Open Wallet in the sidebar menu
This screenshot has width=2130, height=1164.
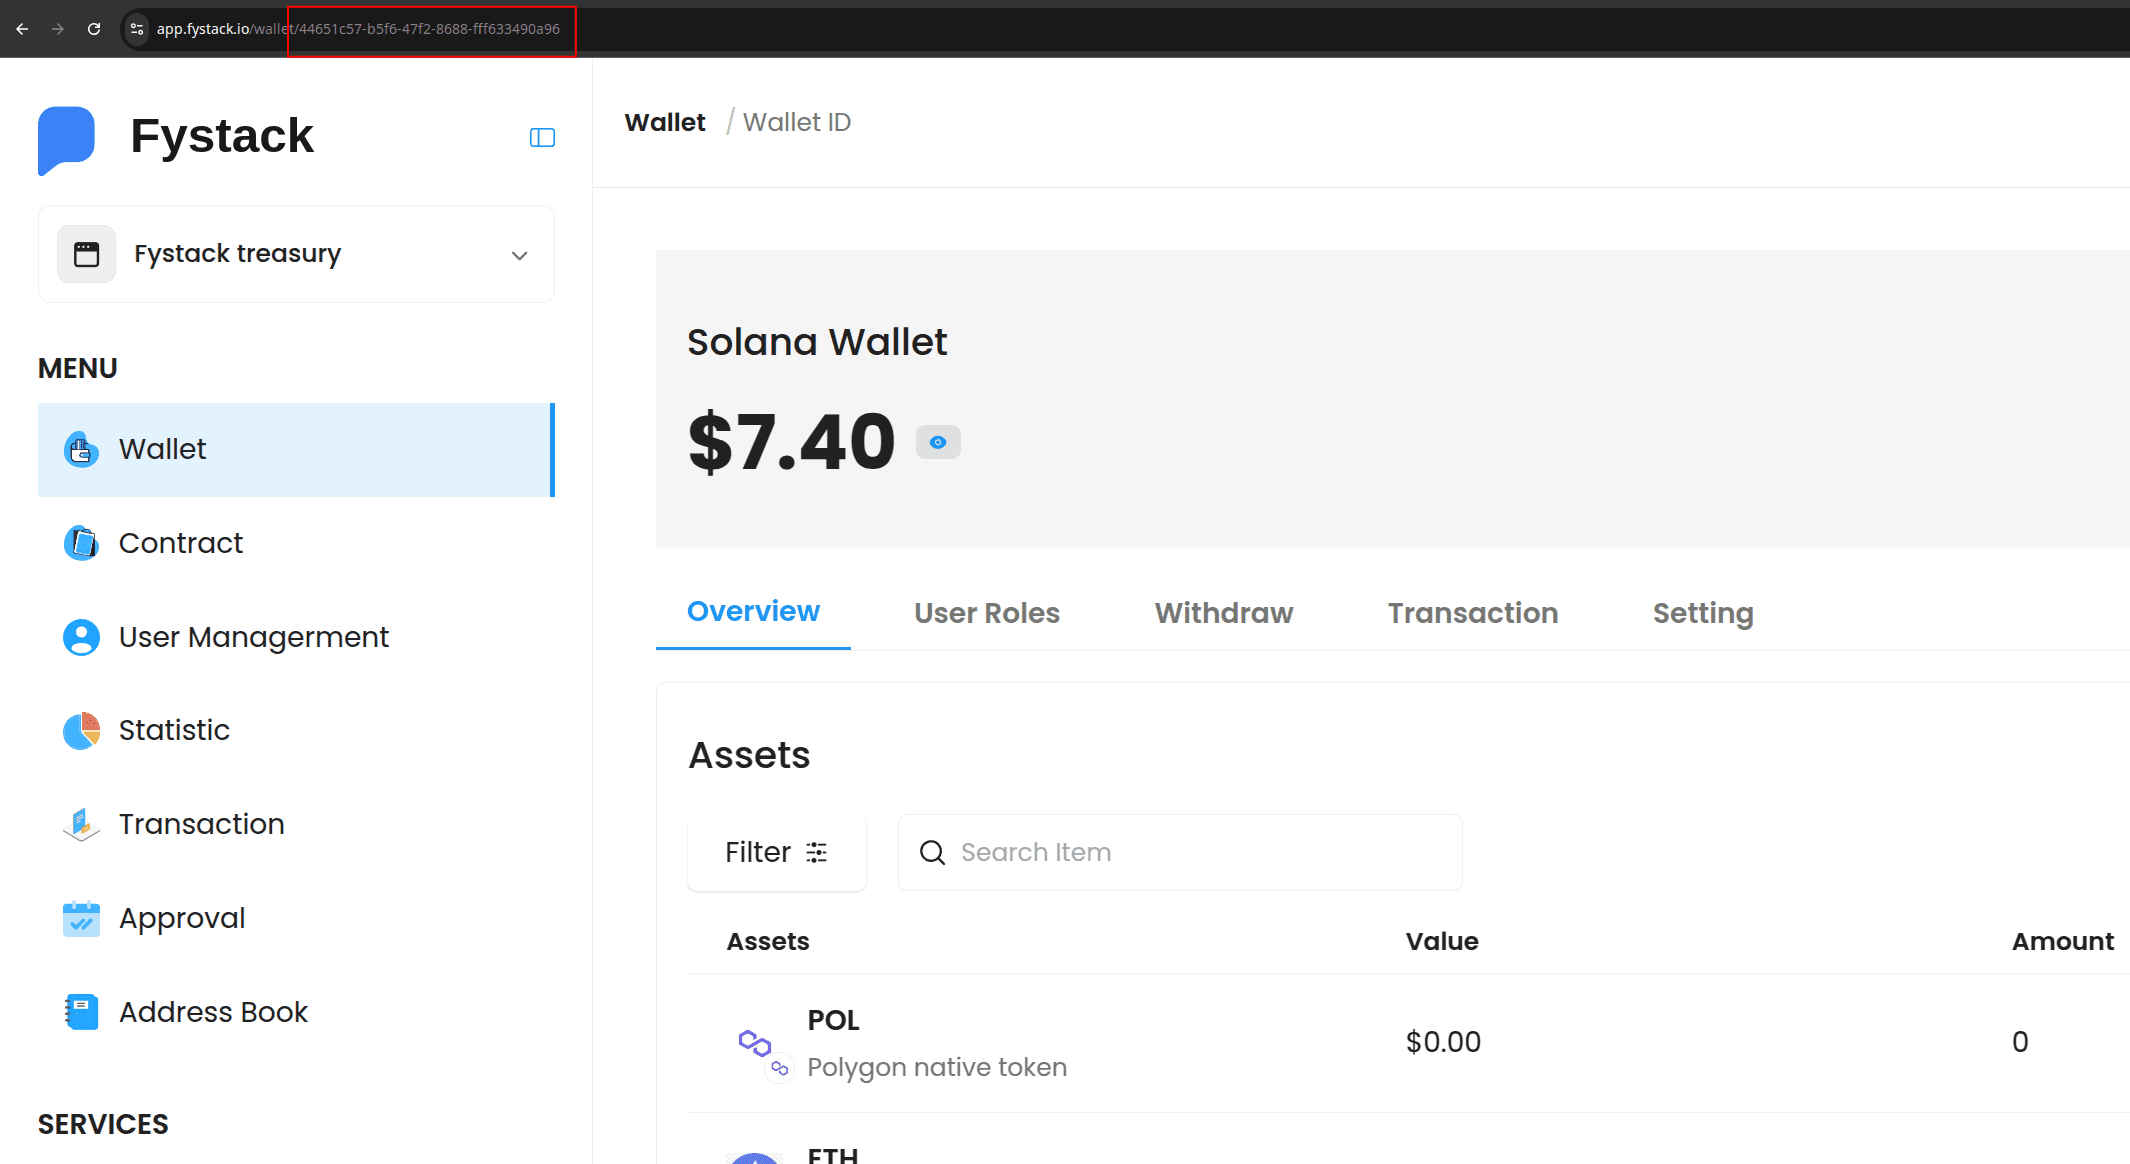[x=296, y=450]
